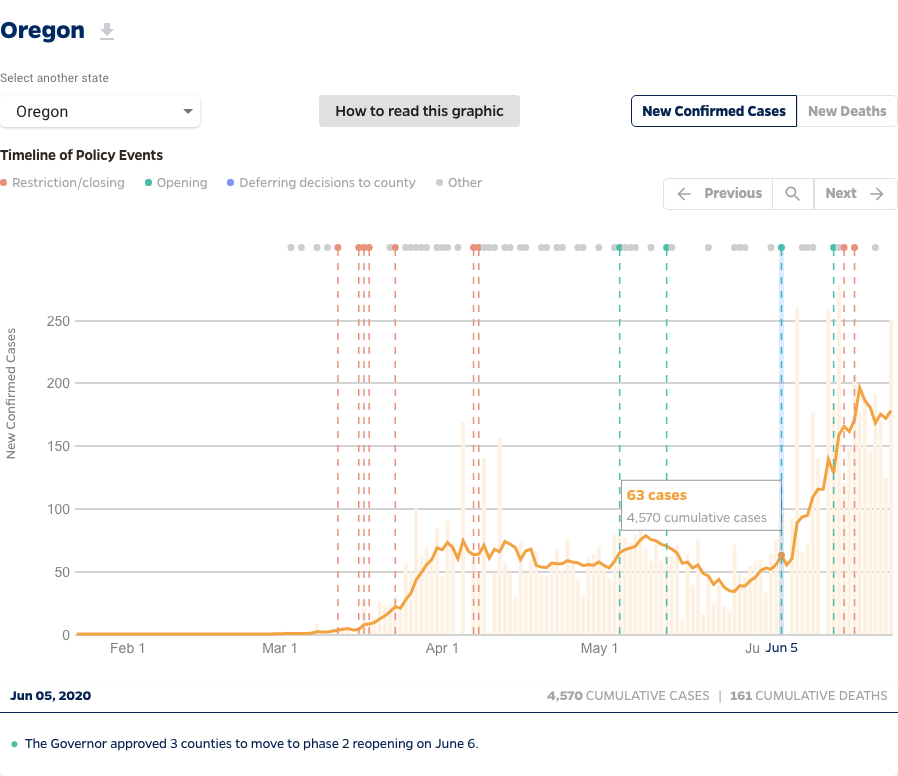The height and width of the screenshot is (776, 898).
Task: Click the last gray event dot on timeline
Action: click(875, 247)
